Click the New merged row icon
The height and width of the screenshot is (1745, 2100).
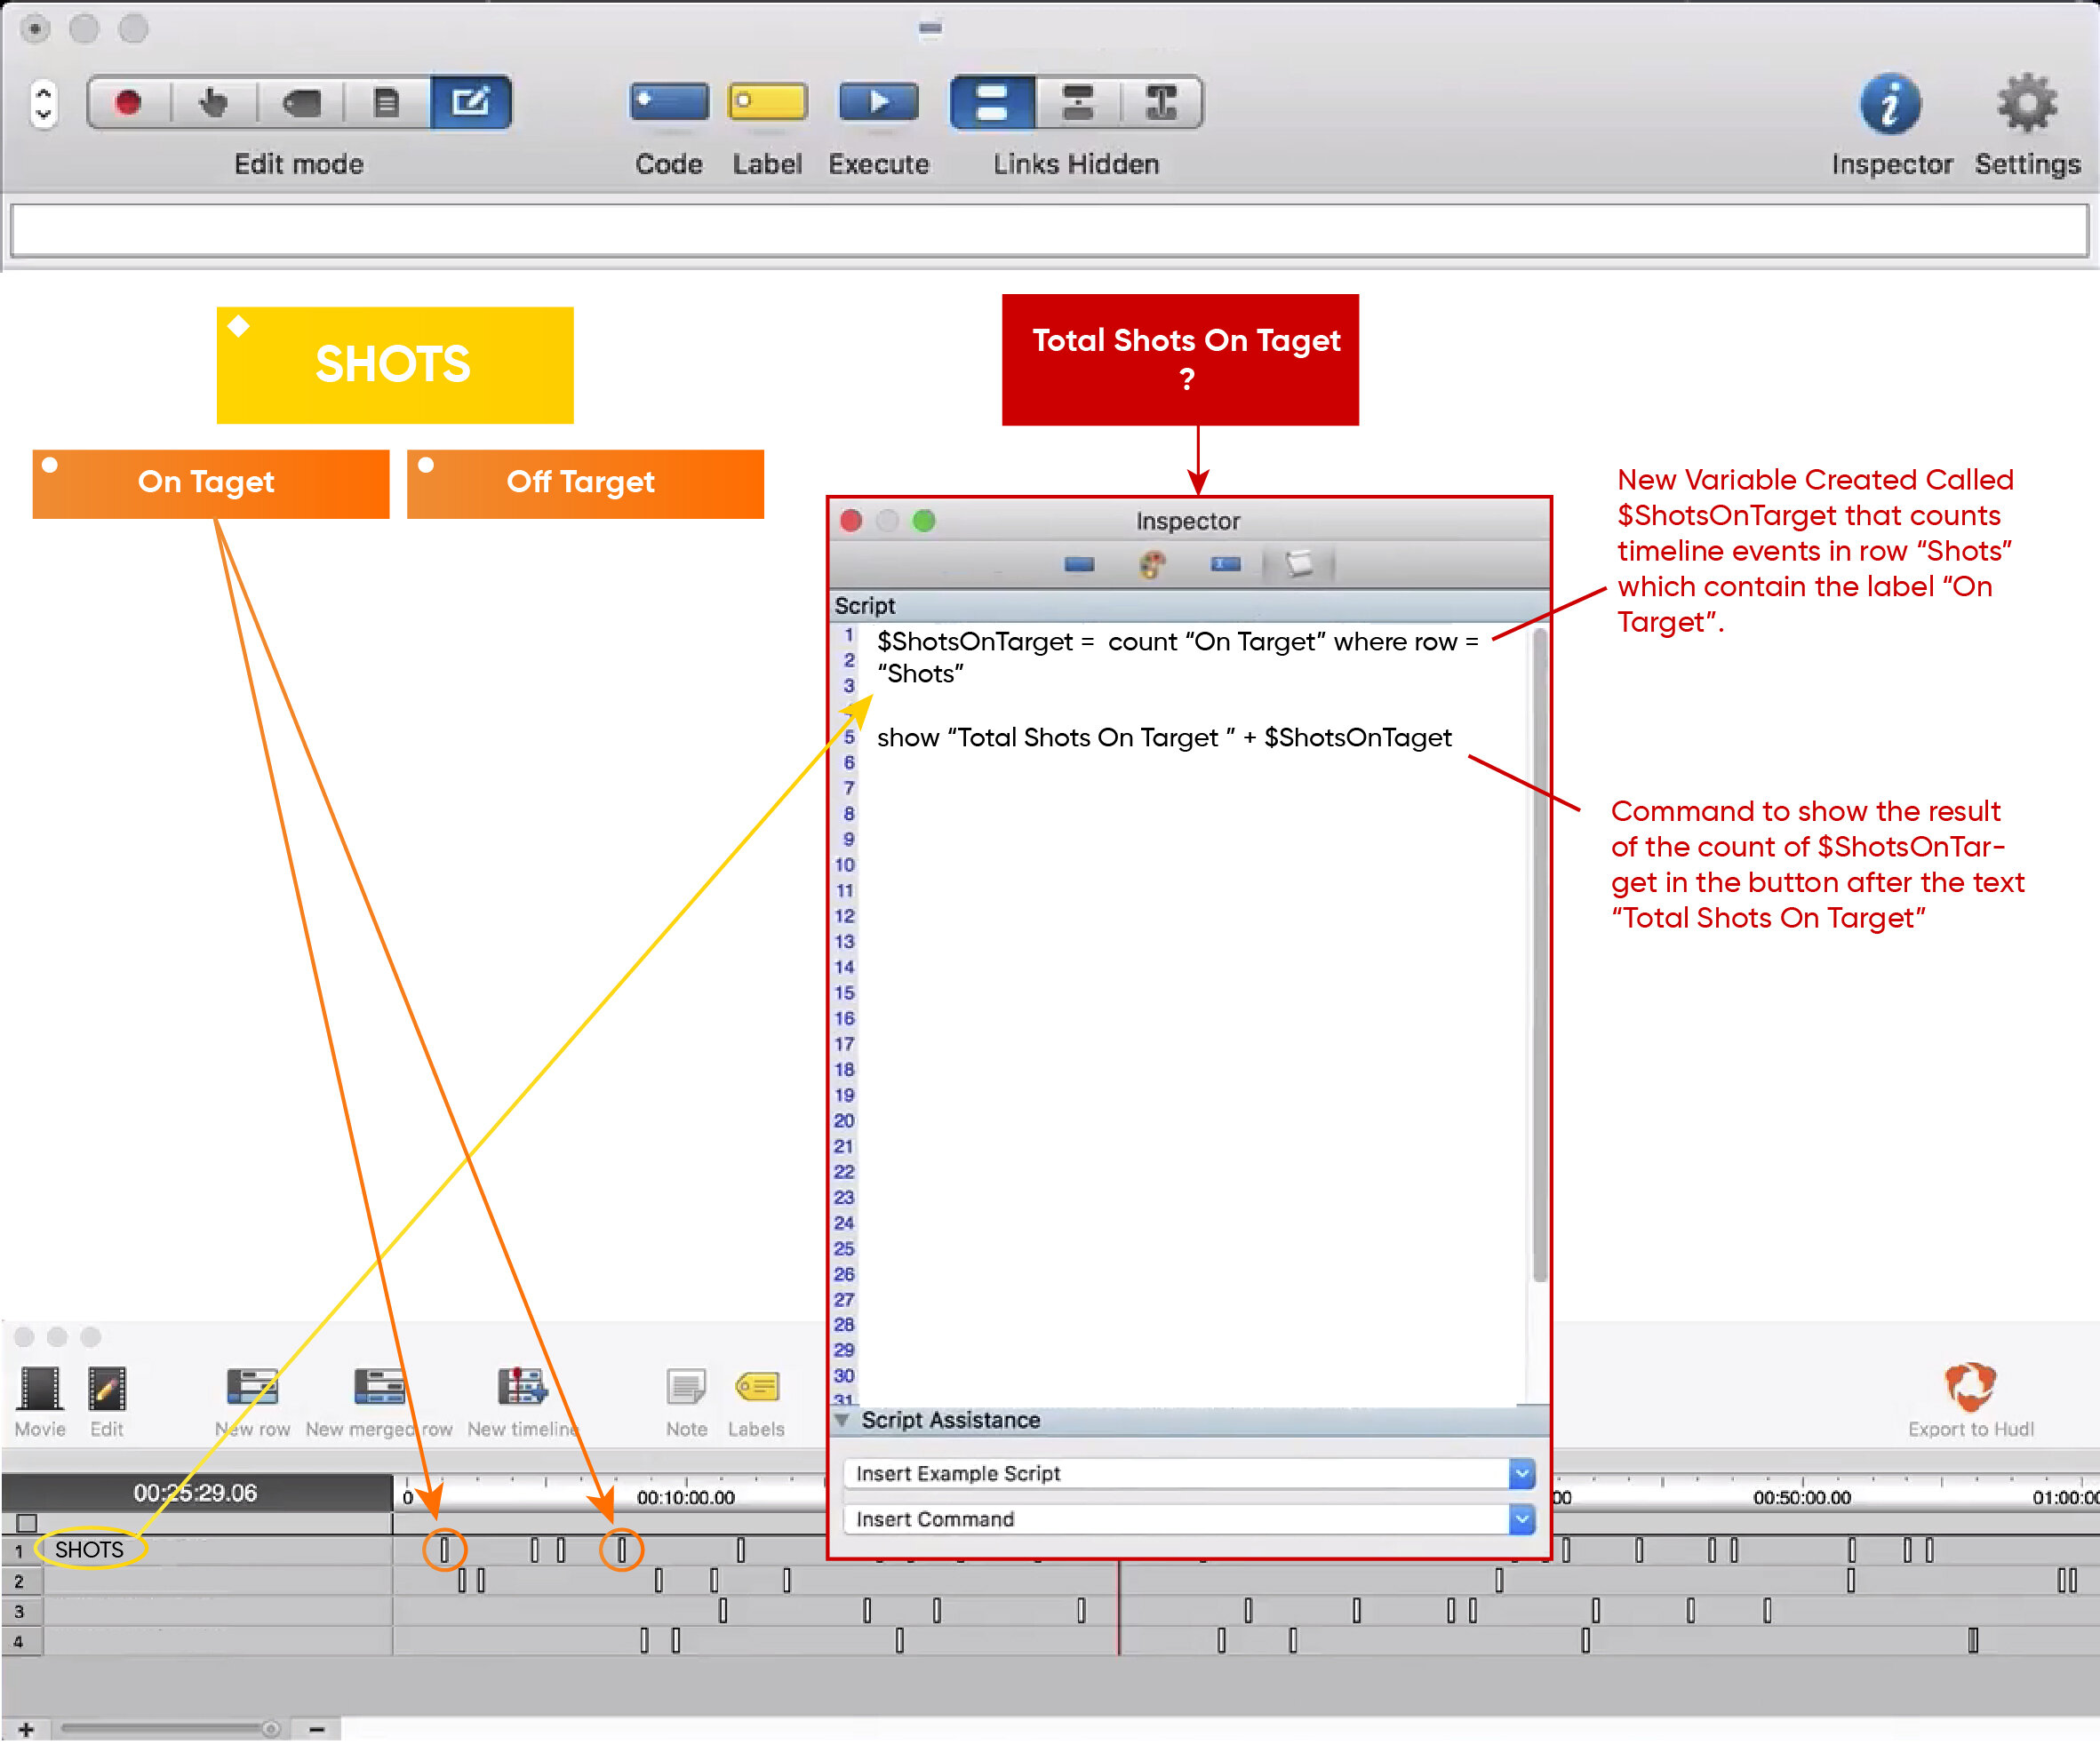click(379, 1388)
